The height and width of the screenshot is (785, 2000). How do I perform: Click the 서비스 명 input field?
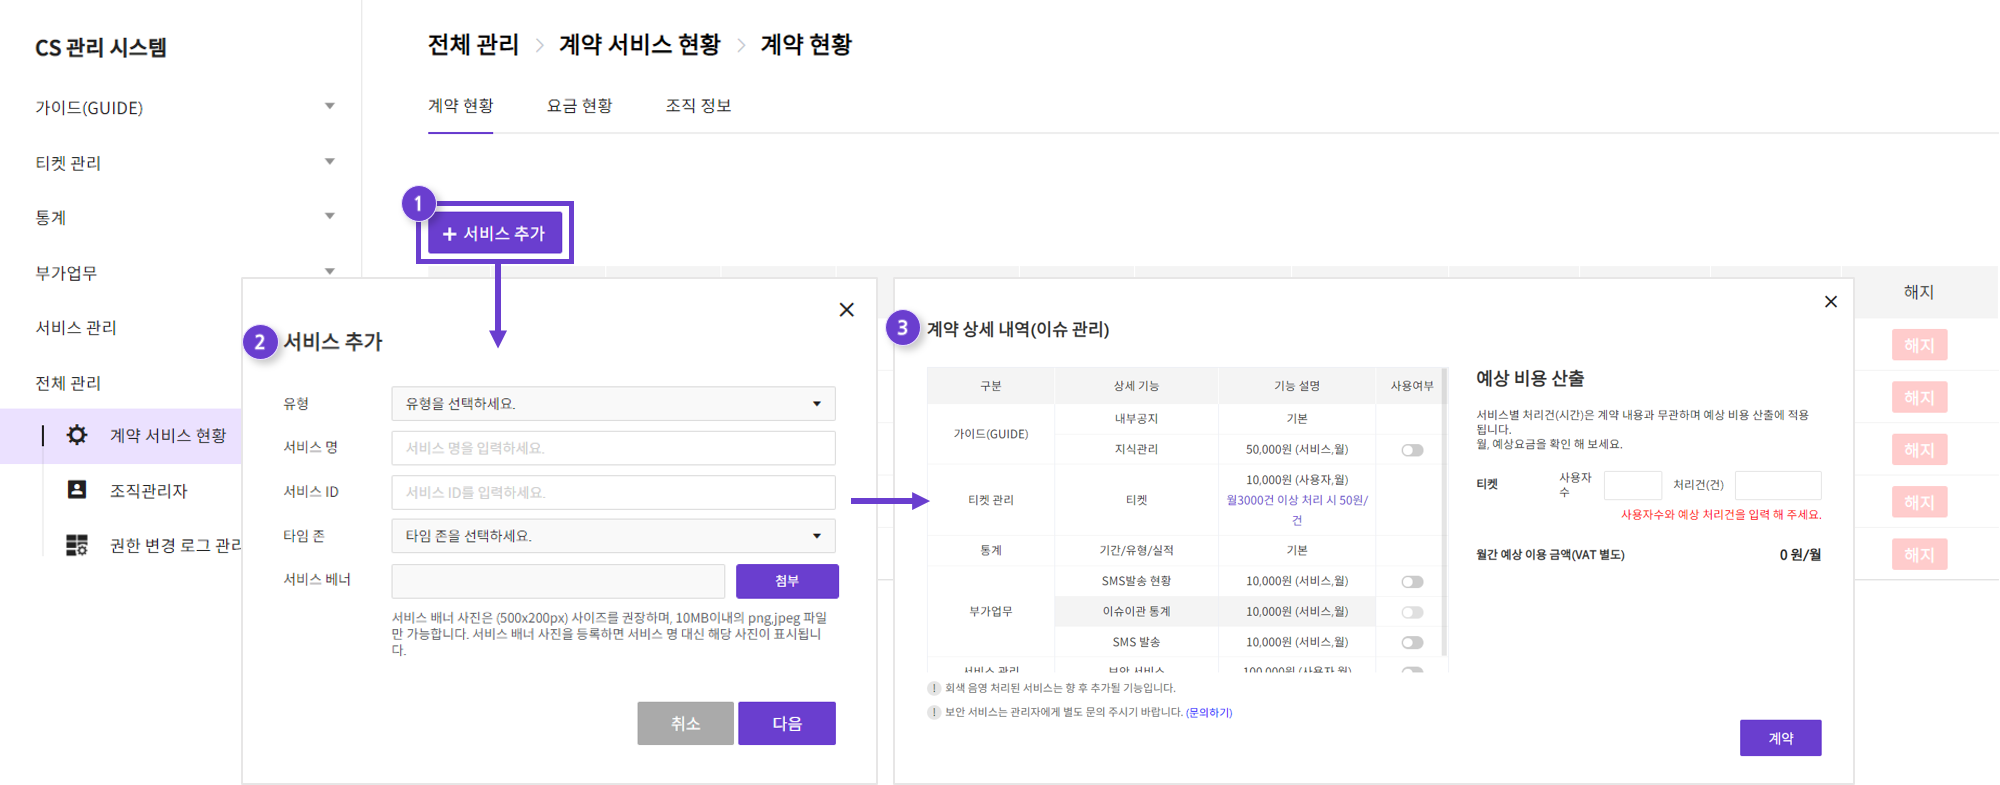pyautogui.click(x=613, y=448)
